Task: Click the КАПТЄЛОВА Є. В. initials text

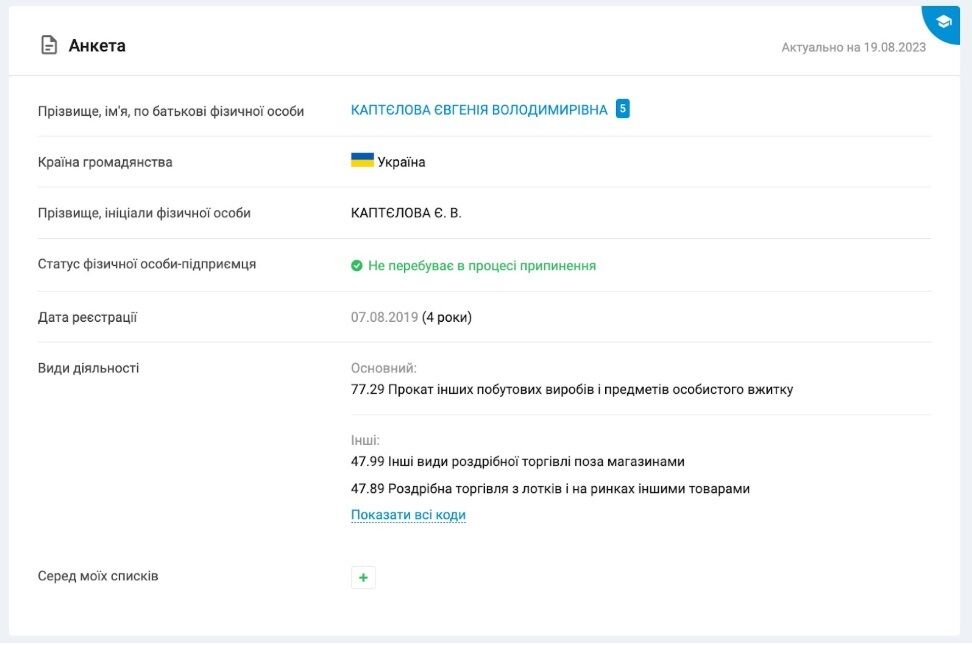Action: point(406,213)
